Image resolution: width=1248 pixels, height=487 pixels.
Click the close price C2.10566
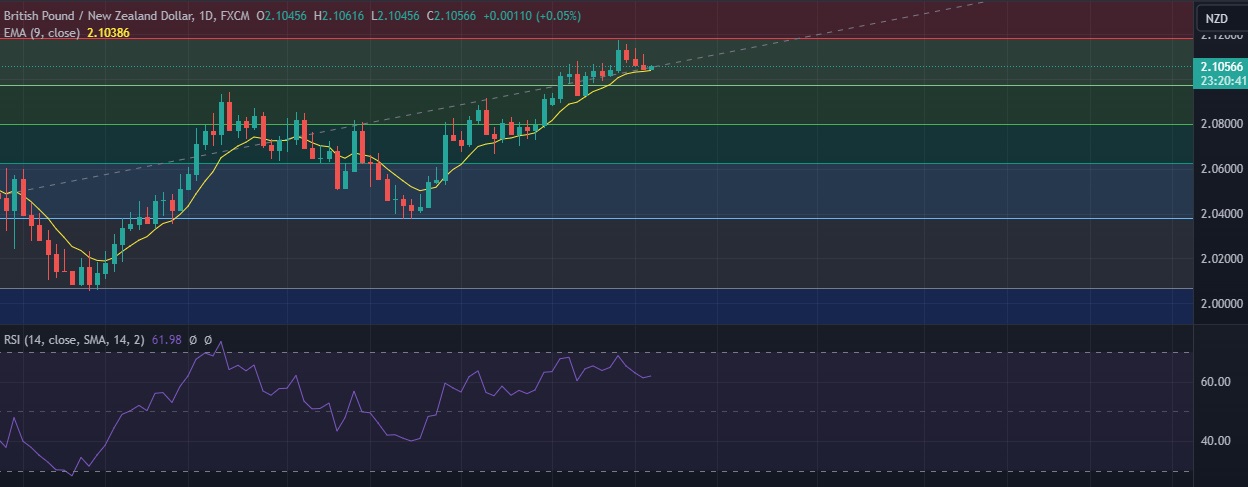click(x=449, y=17)
